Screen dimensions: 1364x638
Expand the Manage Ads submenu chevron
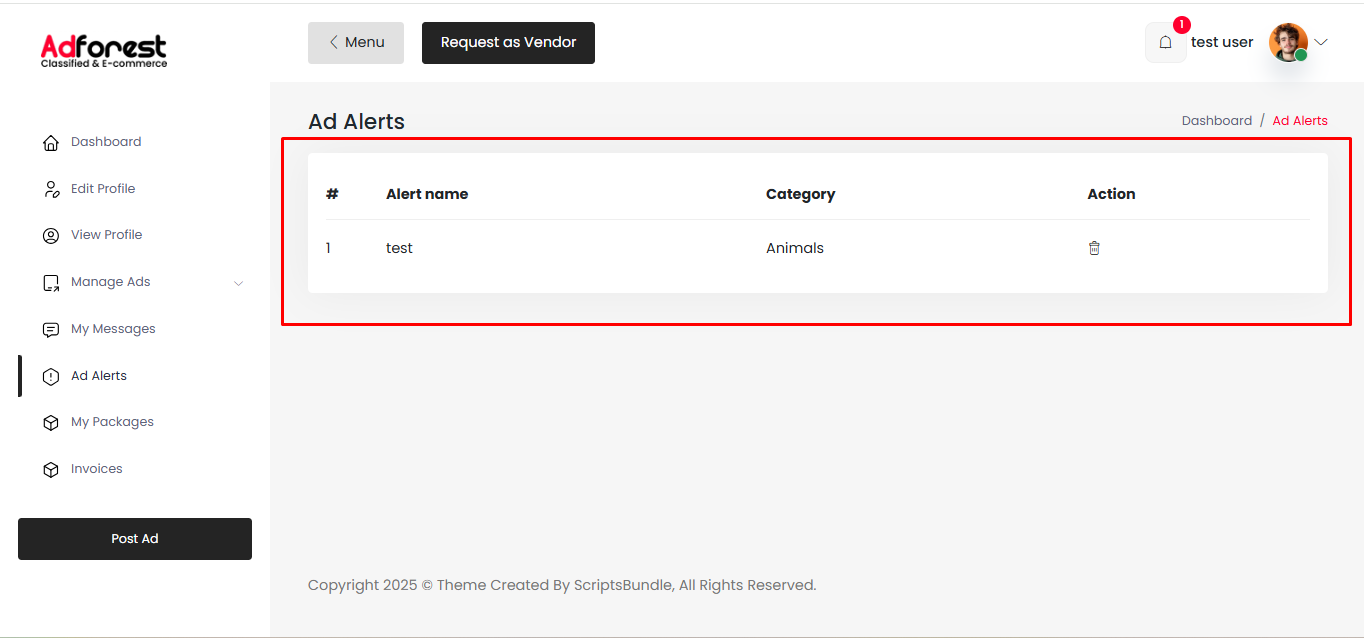click(238, 283)
